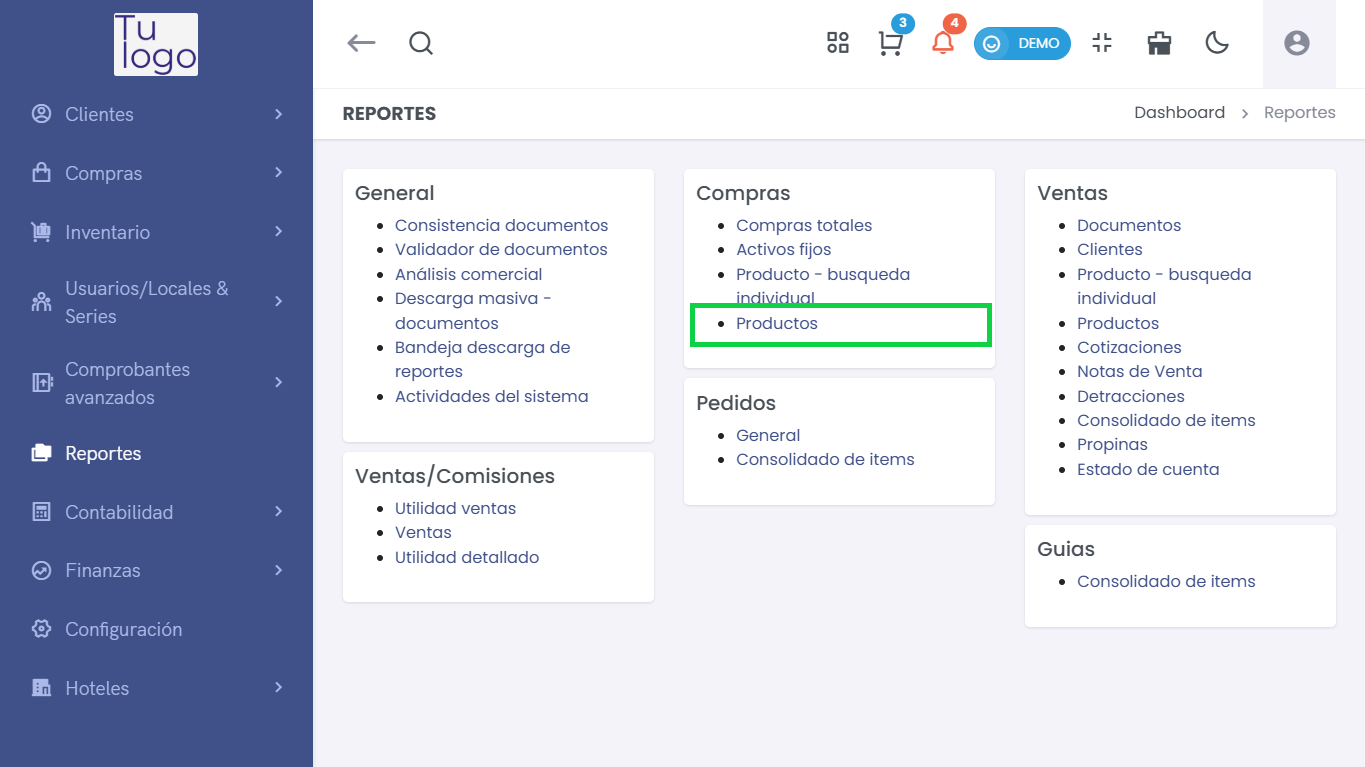Open the apps grid icon
Image resolution: width=1365 pixels, height=767 pixels.
tap(838, 42)
